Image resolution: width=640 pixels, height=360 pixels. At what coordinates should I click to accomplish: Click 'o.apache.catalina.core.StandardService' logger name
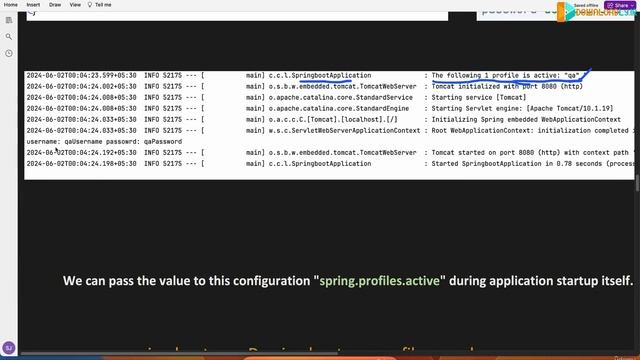click(x=340, y=98)
